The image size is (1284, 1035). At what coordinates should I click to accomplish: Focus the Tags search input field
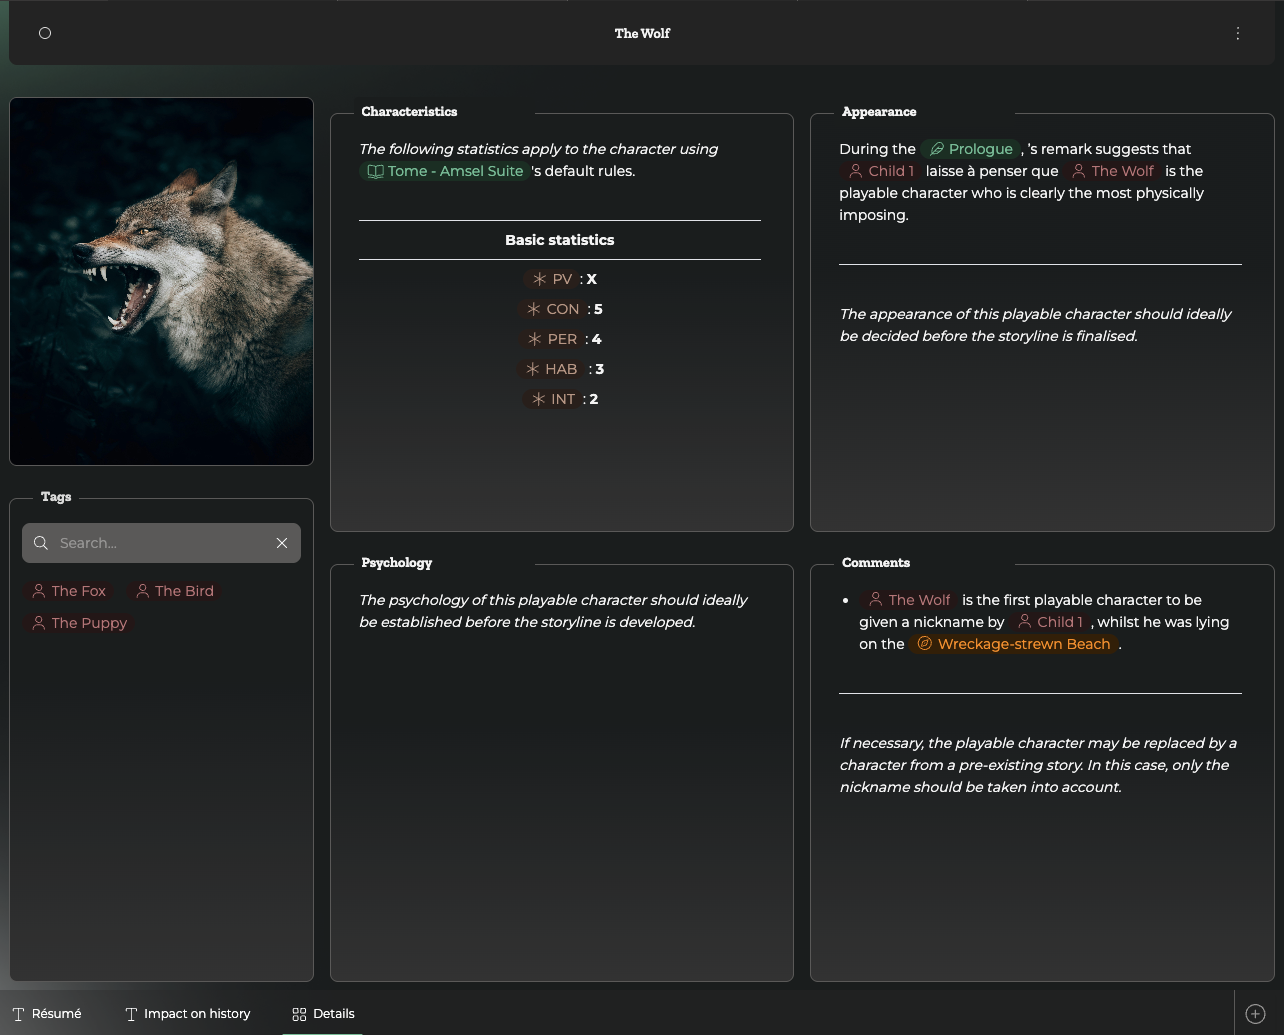pos(160,543)
